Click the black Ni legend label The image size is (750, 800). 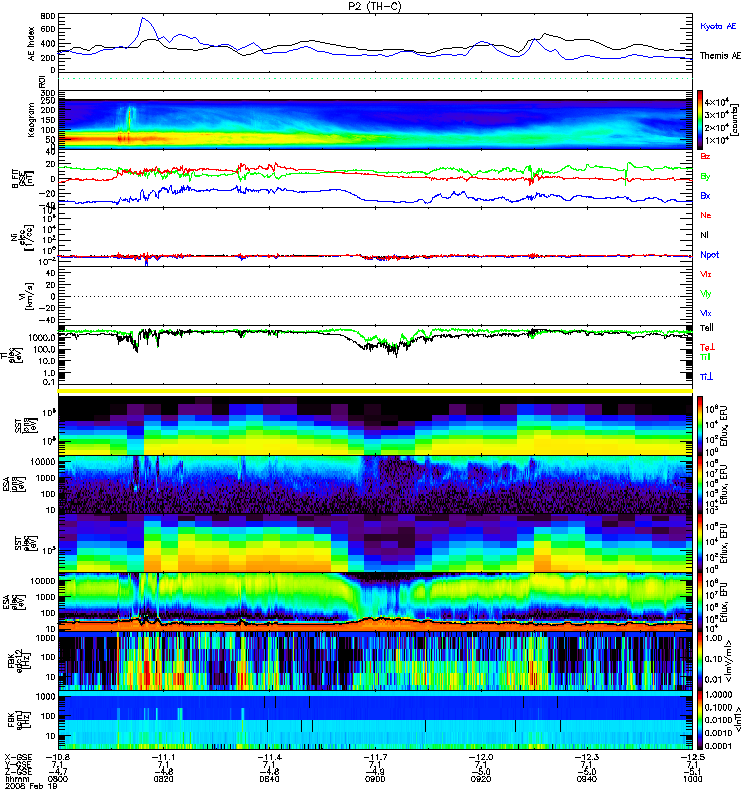click(704, 235)
